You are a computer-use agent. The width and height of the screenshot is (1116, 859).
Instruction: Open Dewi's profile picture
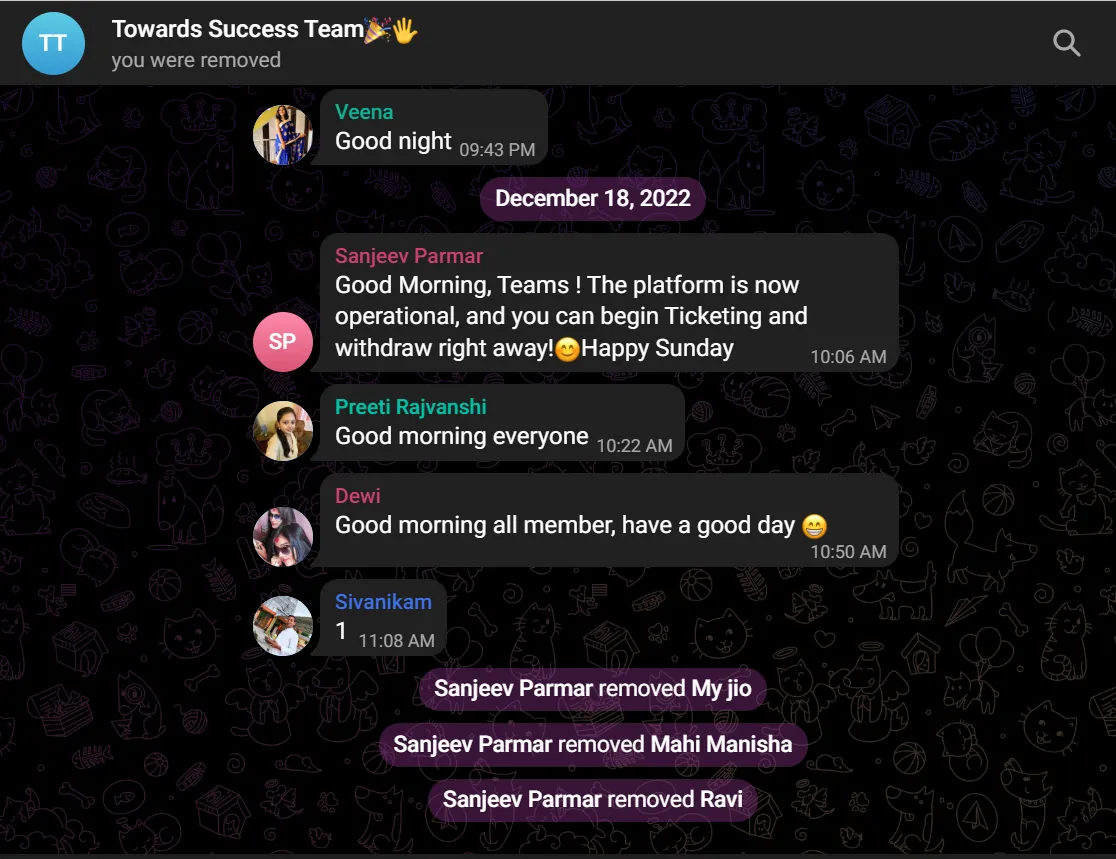click(x=283, y=537)
